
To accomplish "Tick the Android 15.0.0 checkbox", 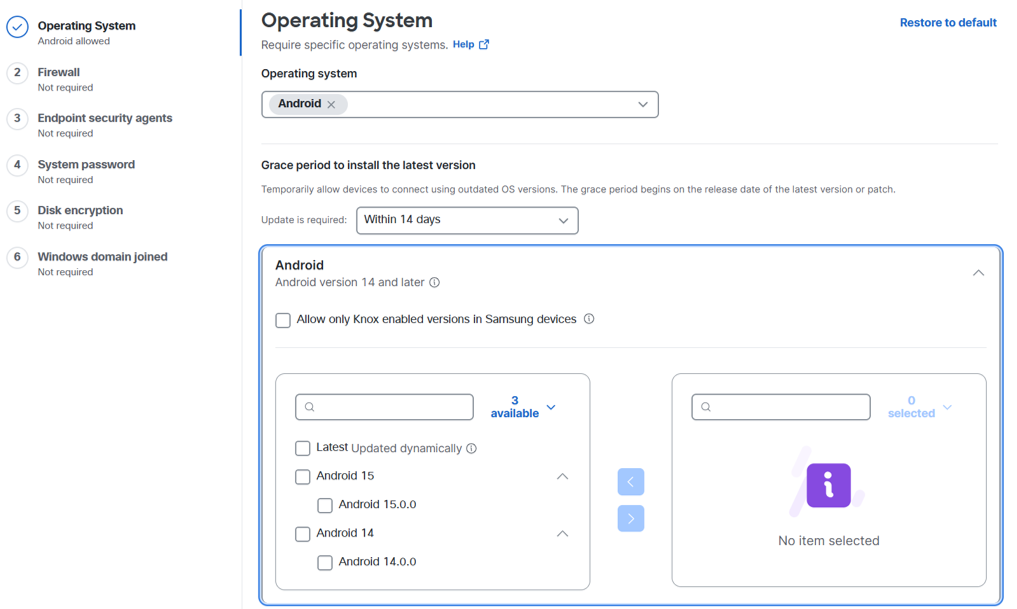I will pyautogui.click(x=325, y=505).
